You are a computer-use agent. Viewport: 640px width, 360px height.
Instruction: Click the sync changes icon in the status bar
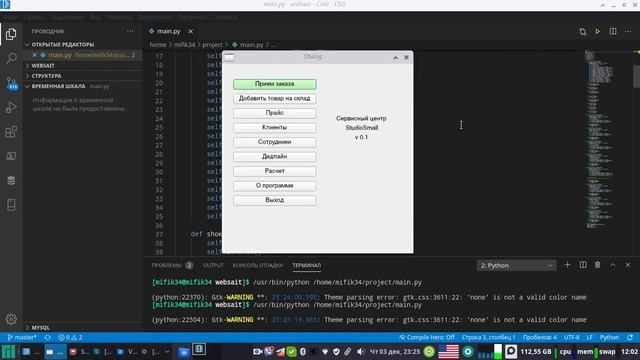(48, 338)
